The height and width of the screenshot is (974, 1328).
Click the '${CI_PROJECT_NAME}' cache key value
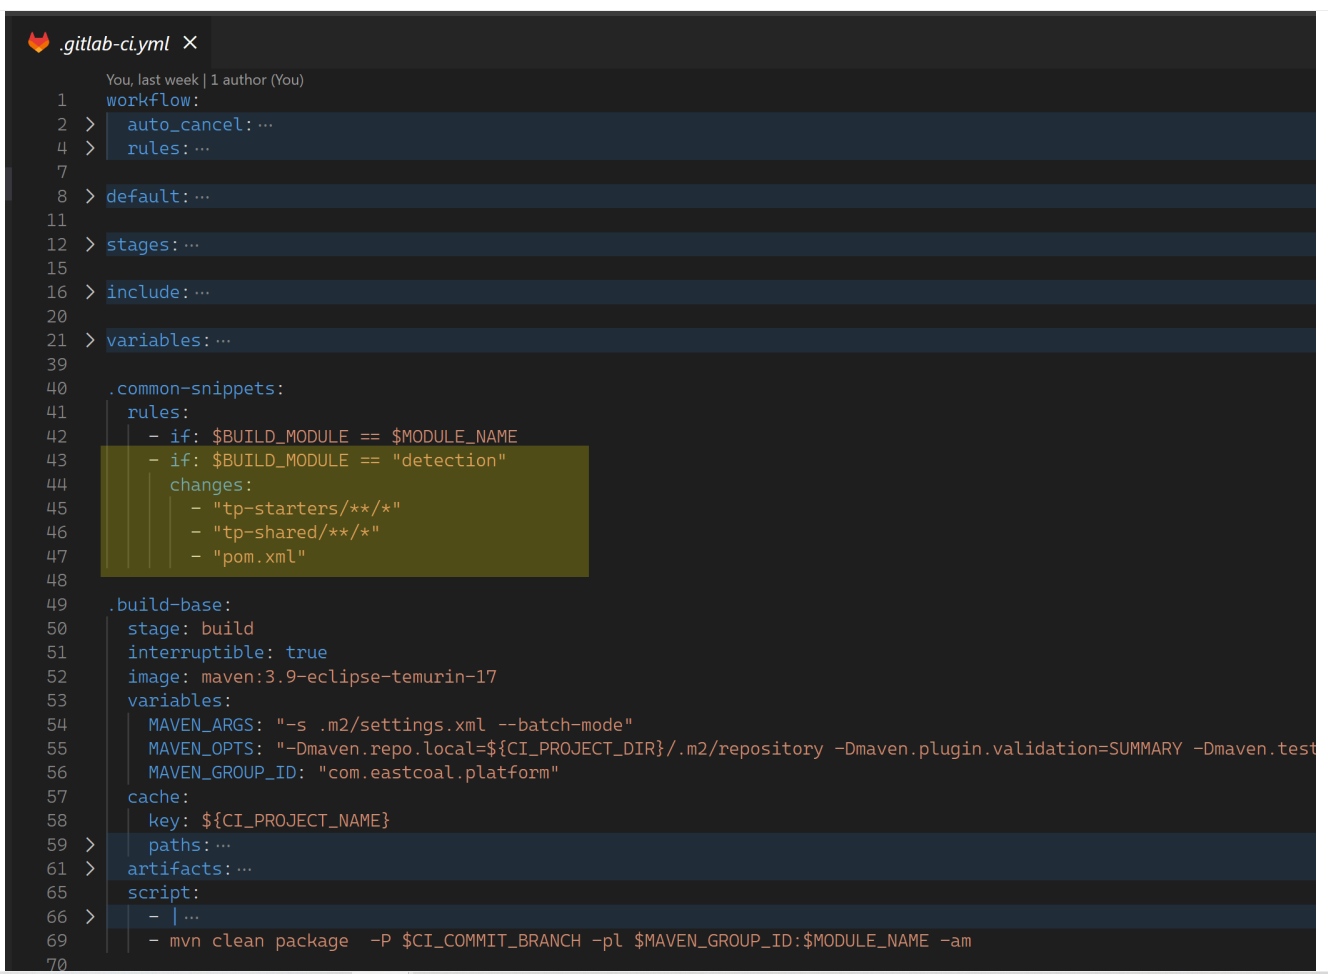(296, 821)
